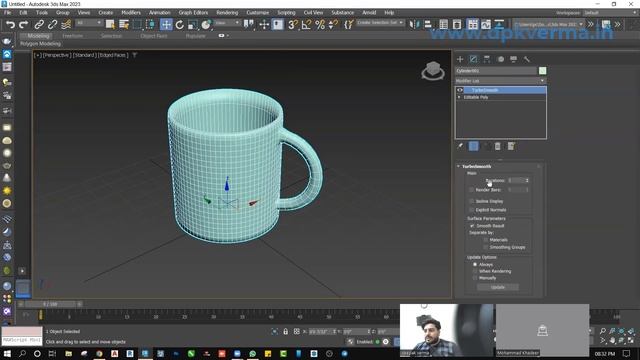Open the Modifier List dropdown
This screenshot has height=360, width=640.
point(500,81)
